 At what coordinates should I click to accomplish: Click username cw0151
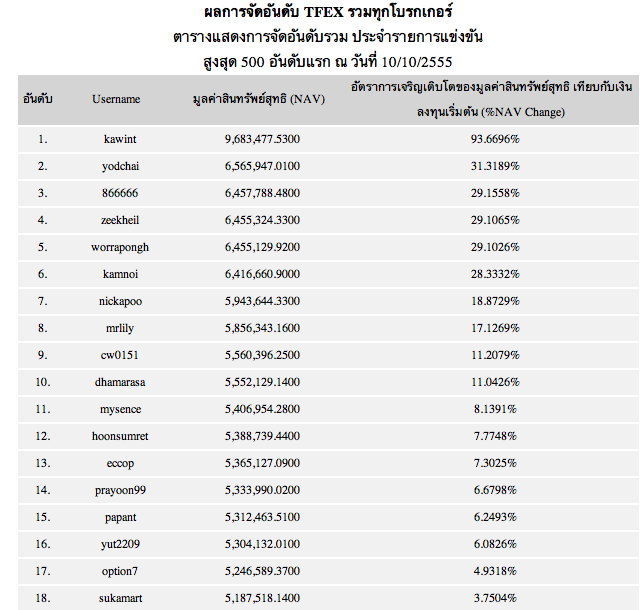[120, 355]
